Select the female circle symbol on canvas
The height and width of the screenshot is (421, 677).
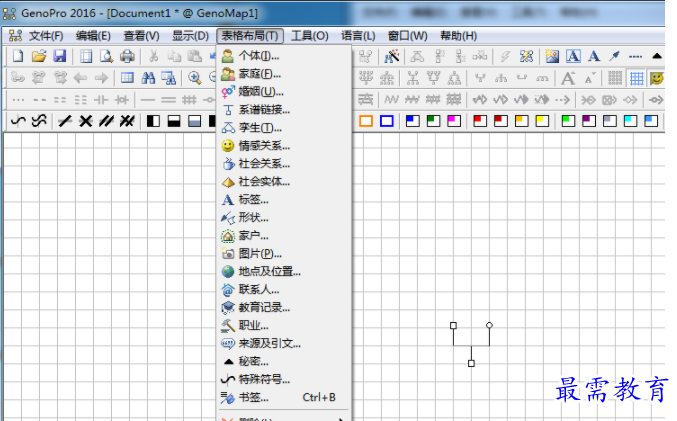coord(489,325)
